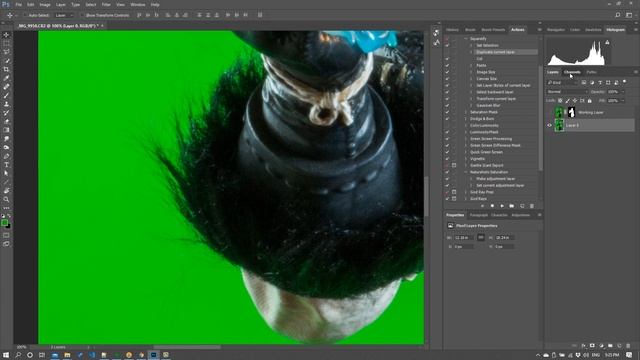640x360 pixels.
Task: Expand the Quick Green Screen action
Action: tap(466, 152)
